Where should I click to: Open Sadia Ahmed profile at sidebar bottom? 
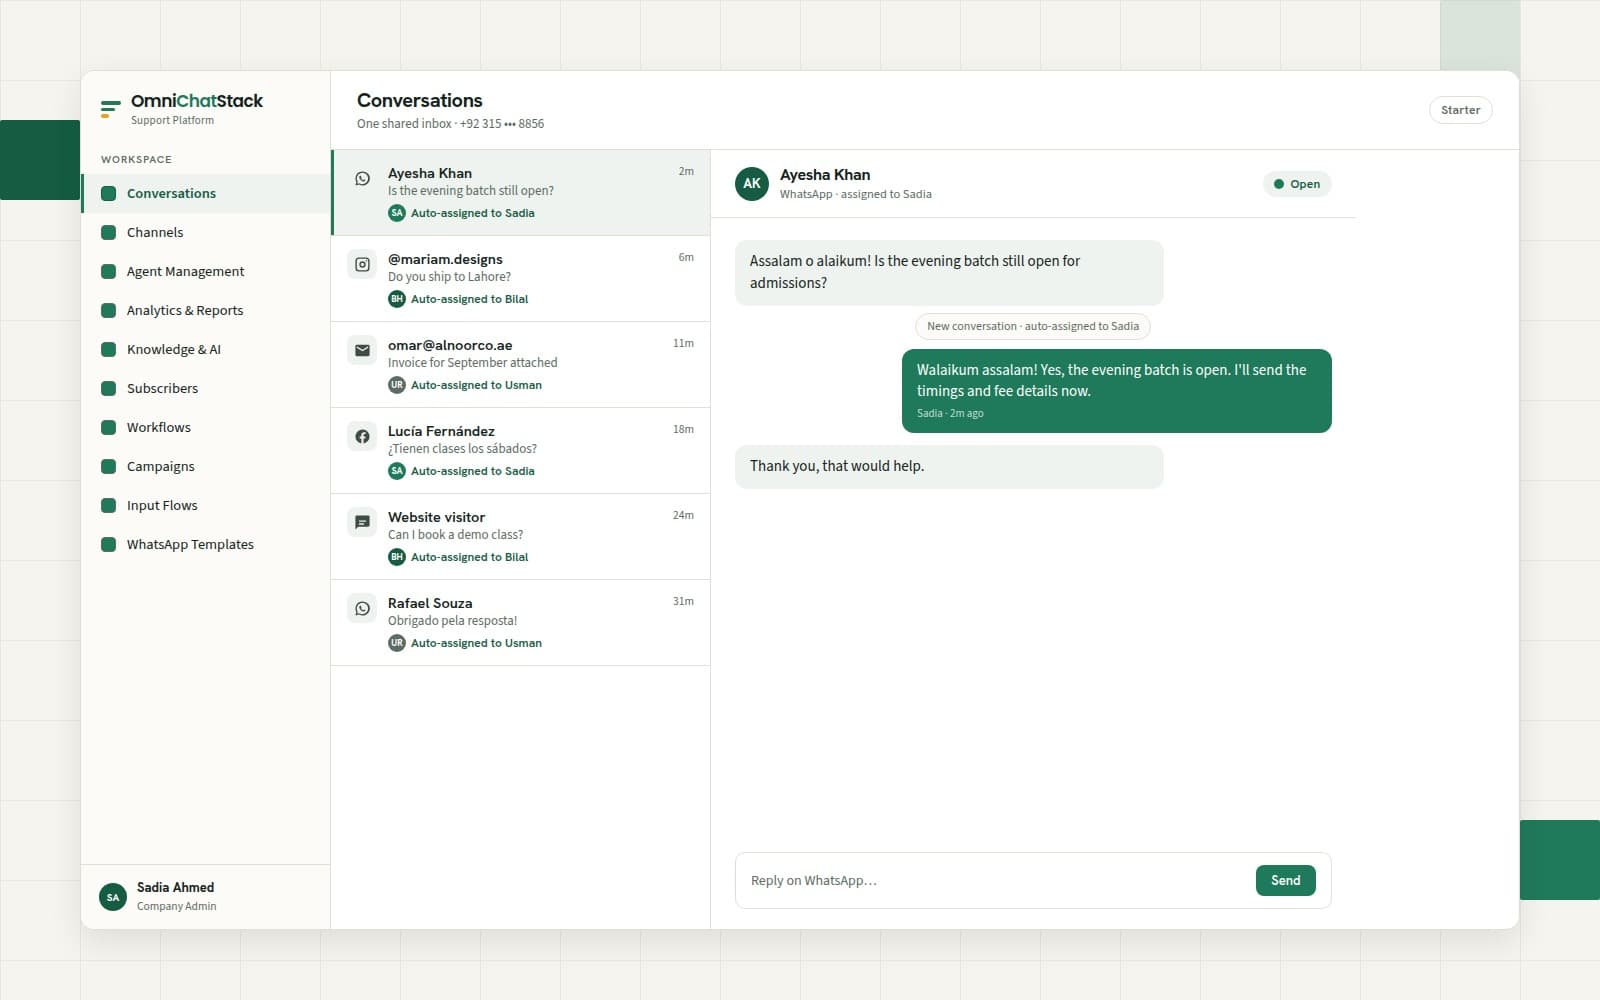point(205,896)
